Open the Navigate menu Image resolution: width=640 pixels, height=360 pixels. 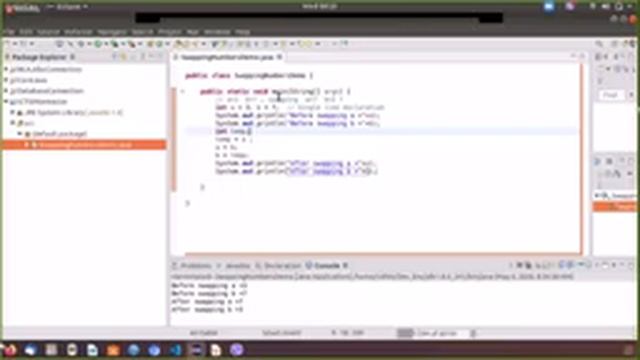(x=112, y=32)
